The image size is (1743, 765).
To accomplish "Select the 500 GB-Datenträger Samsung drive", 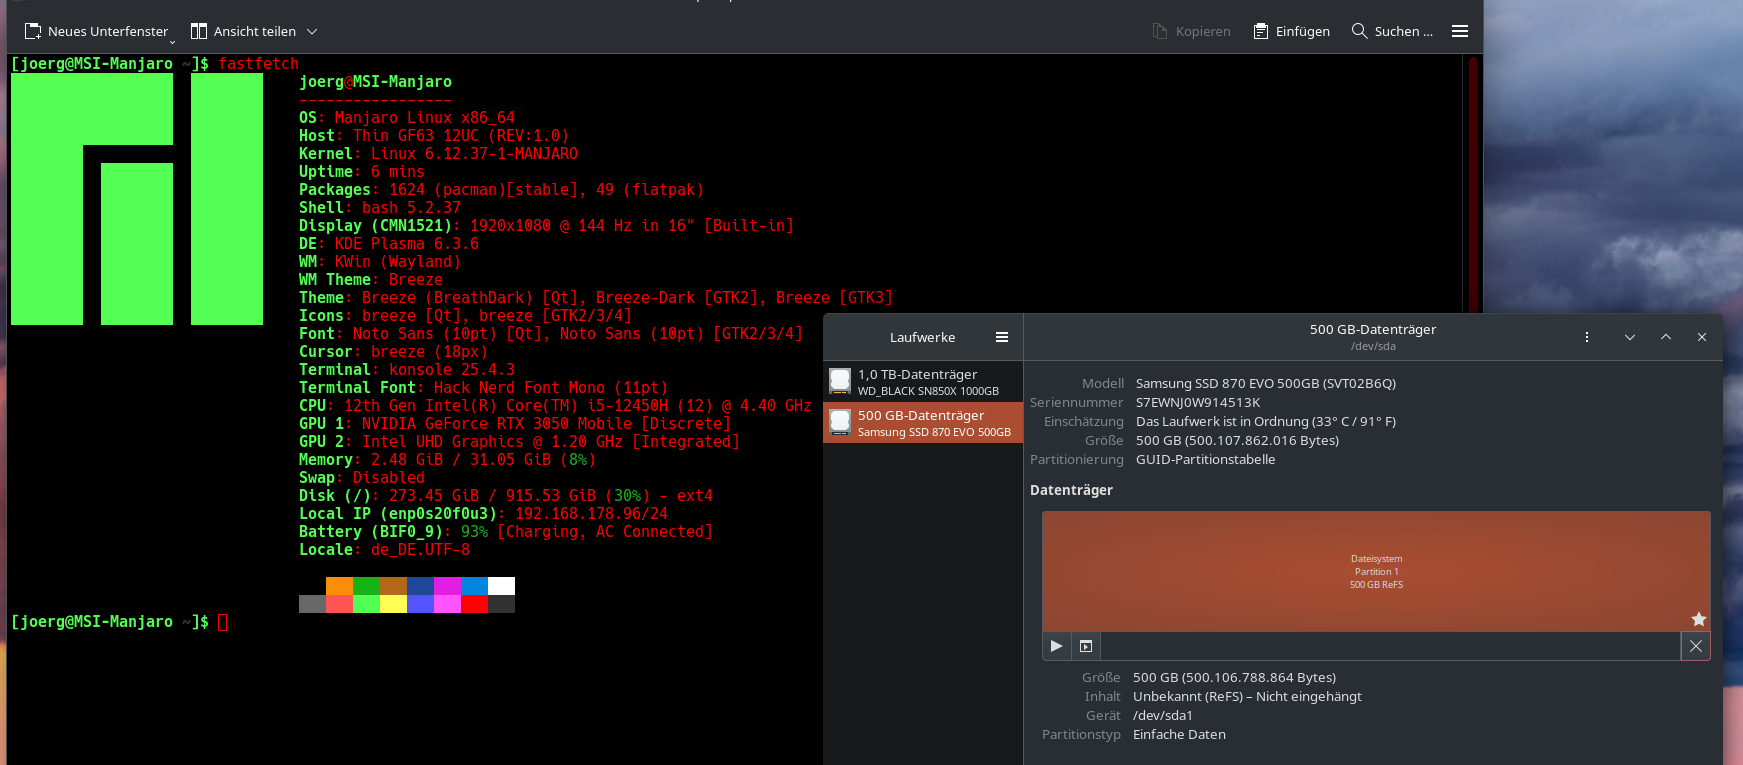I will pyautogui.click(x=923, y=423).
